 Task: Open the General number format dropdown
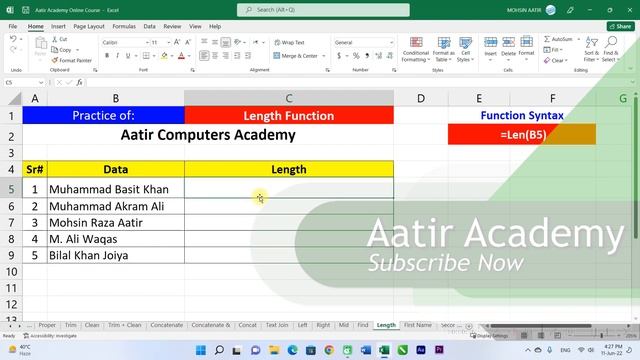391,42
